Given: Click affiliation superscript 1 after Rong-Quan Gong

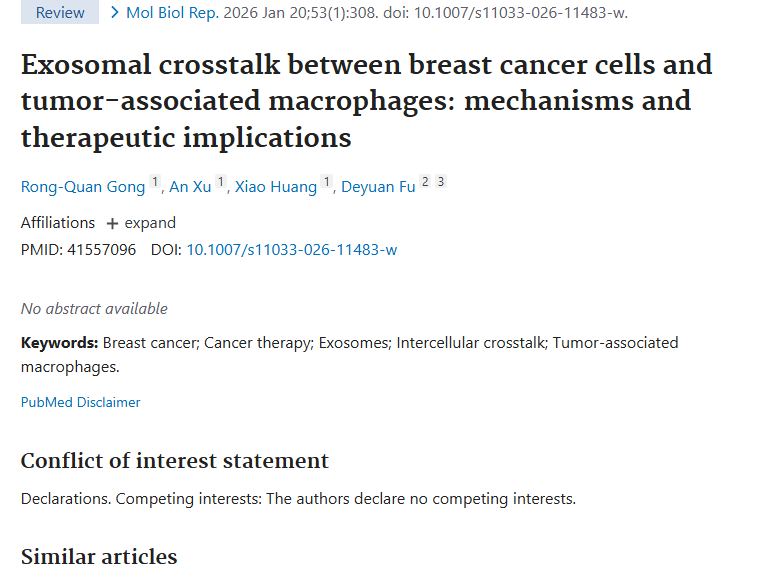Looking at the screenshot, I should (155, 183).
